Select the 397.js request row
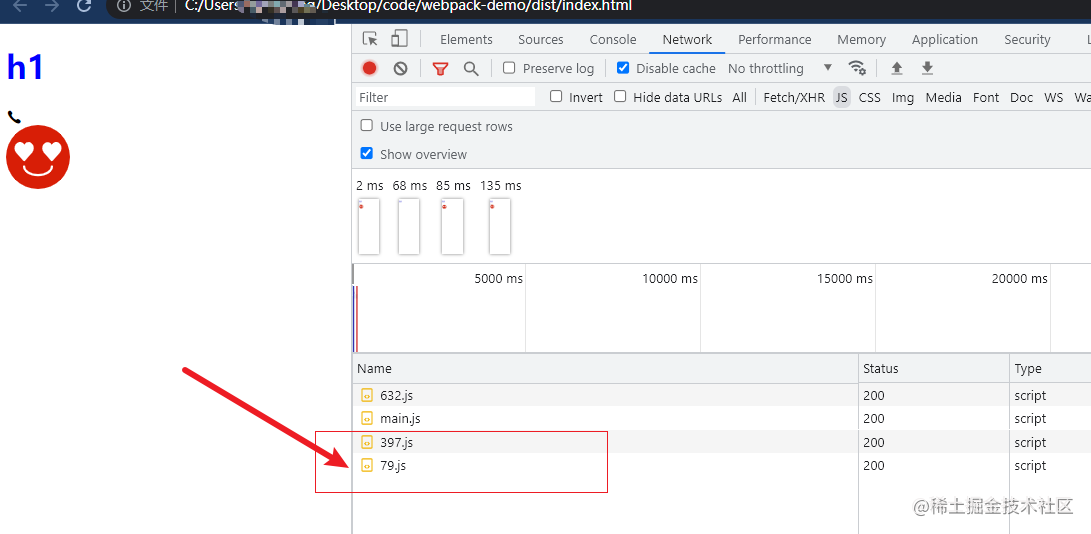This screenshot has width=1091, height=534. tap(722, 442)
